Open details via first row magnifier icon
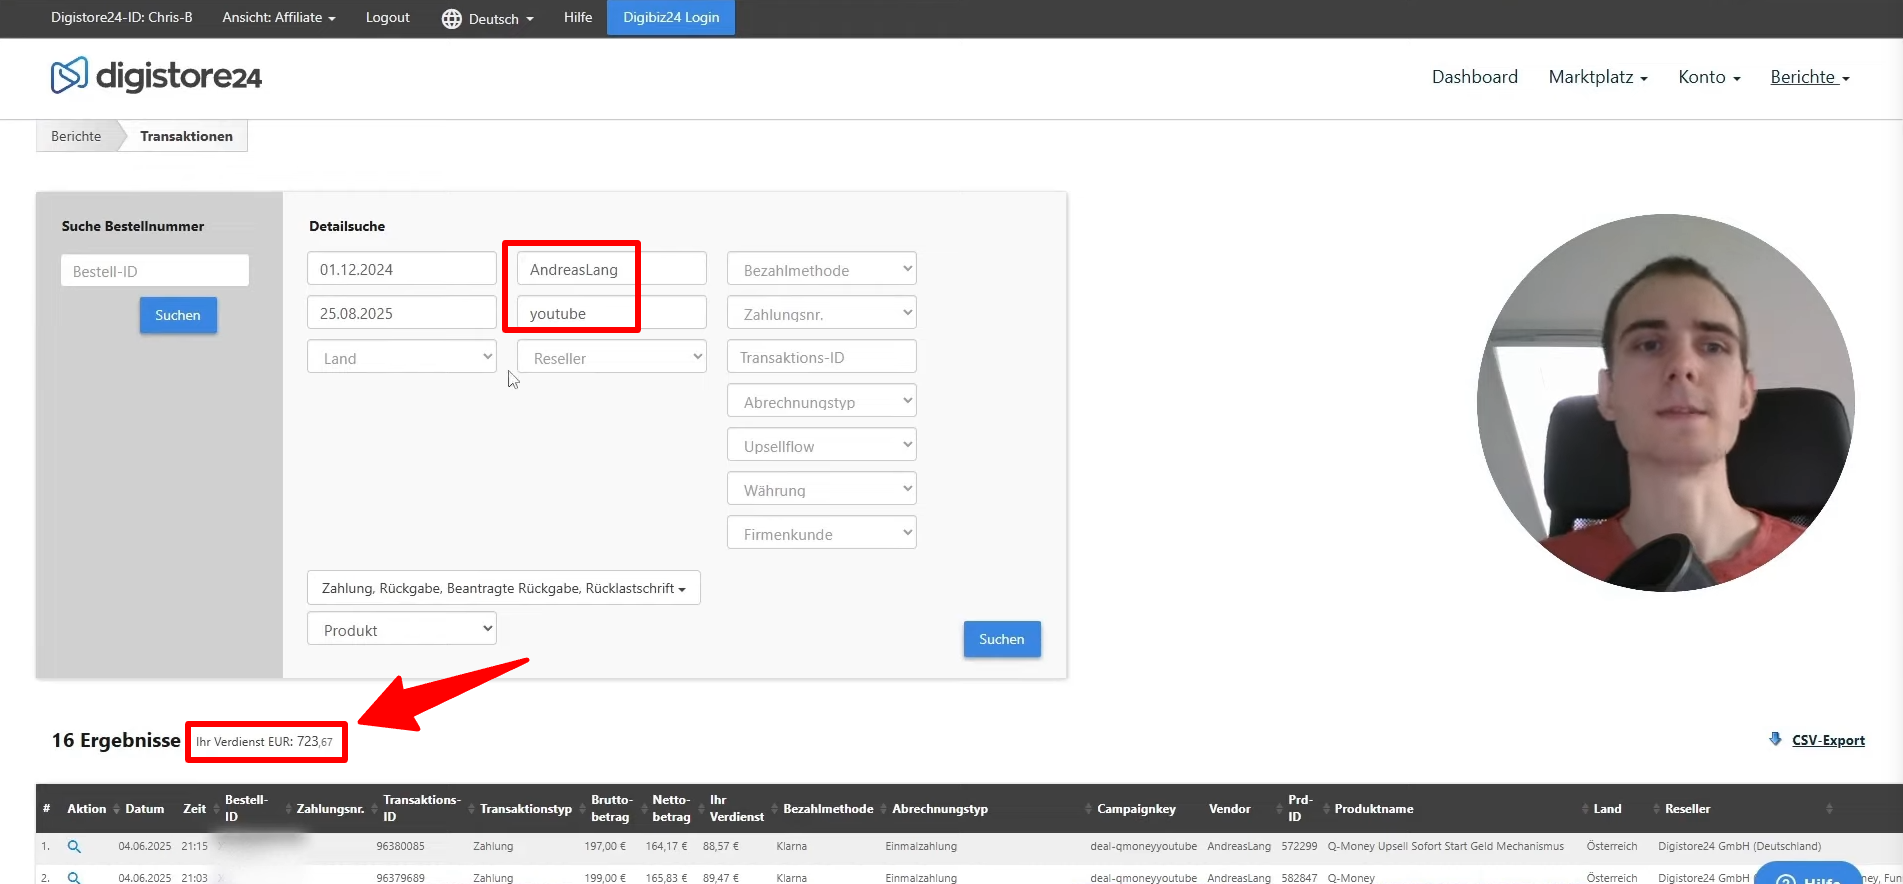This screenshot has height=884, width=1903. tap(74, 846)
